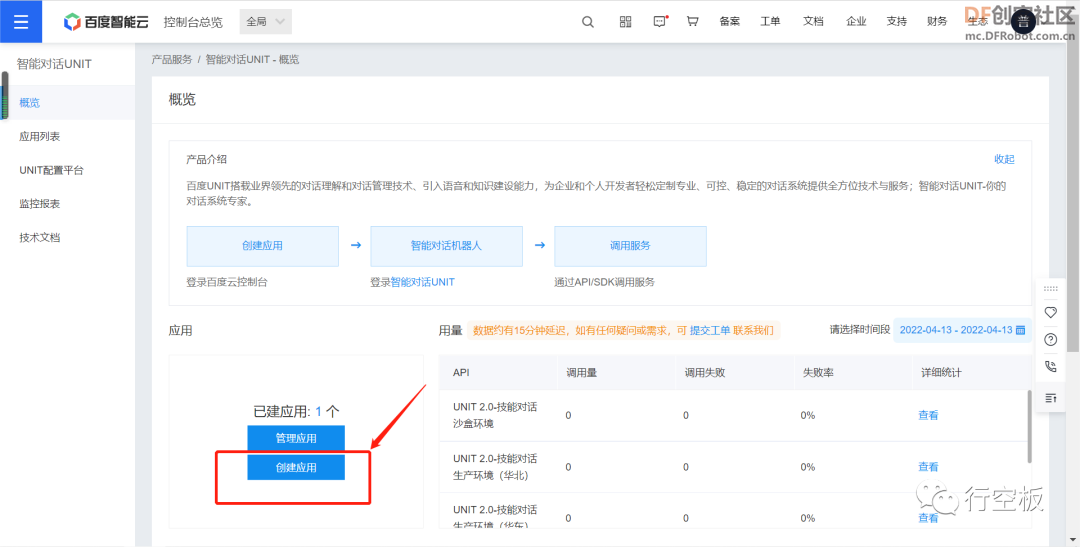Open the grid apps icon in the top bar
1080x547 pixels.
[x=625, y=21]
